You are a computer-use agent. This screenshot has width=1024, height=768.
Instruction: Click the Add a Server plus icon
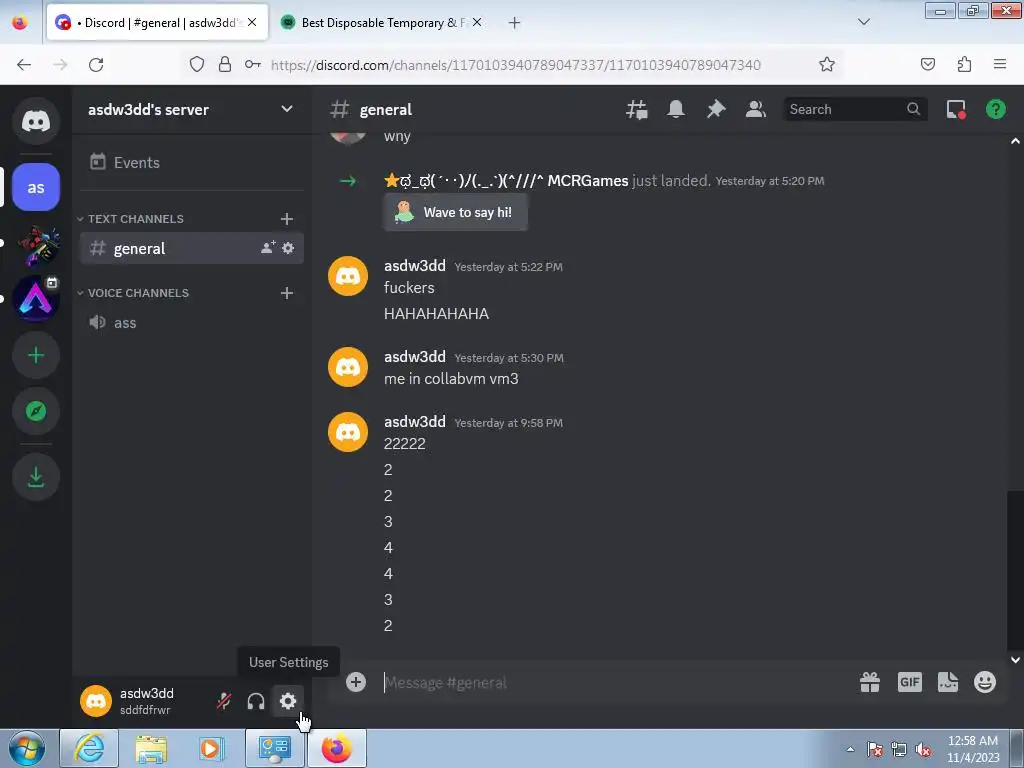[x=36, y=355]
